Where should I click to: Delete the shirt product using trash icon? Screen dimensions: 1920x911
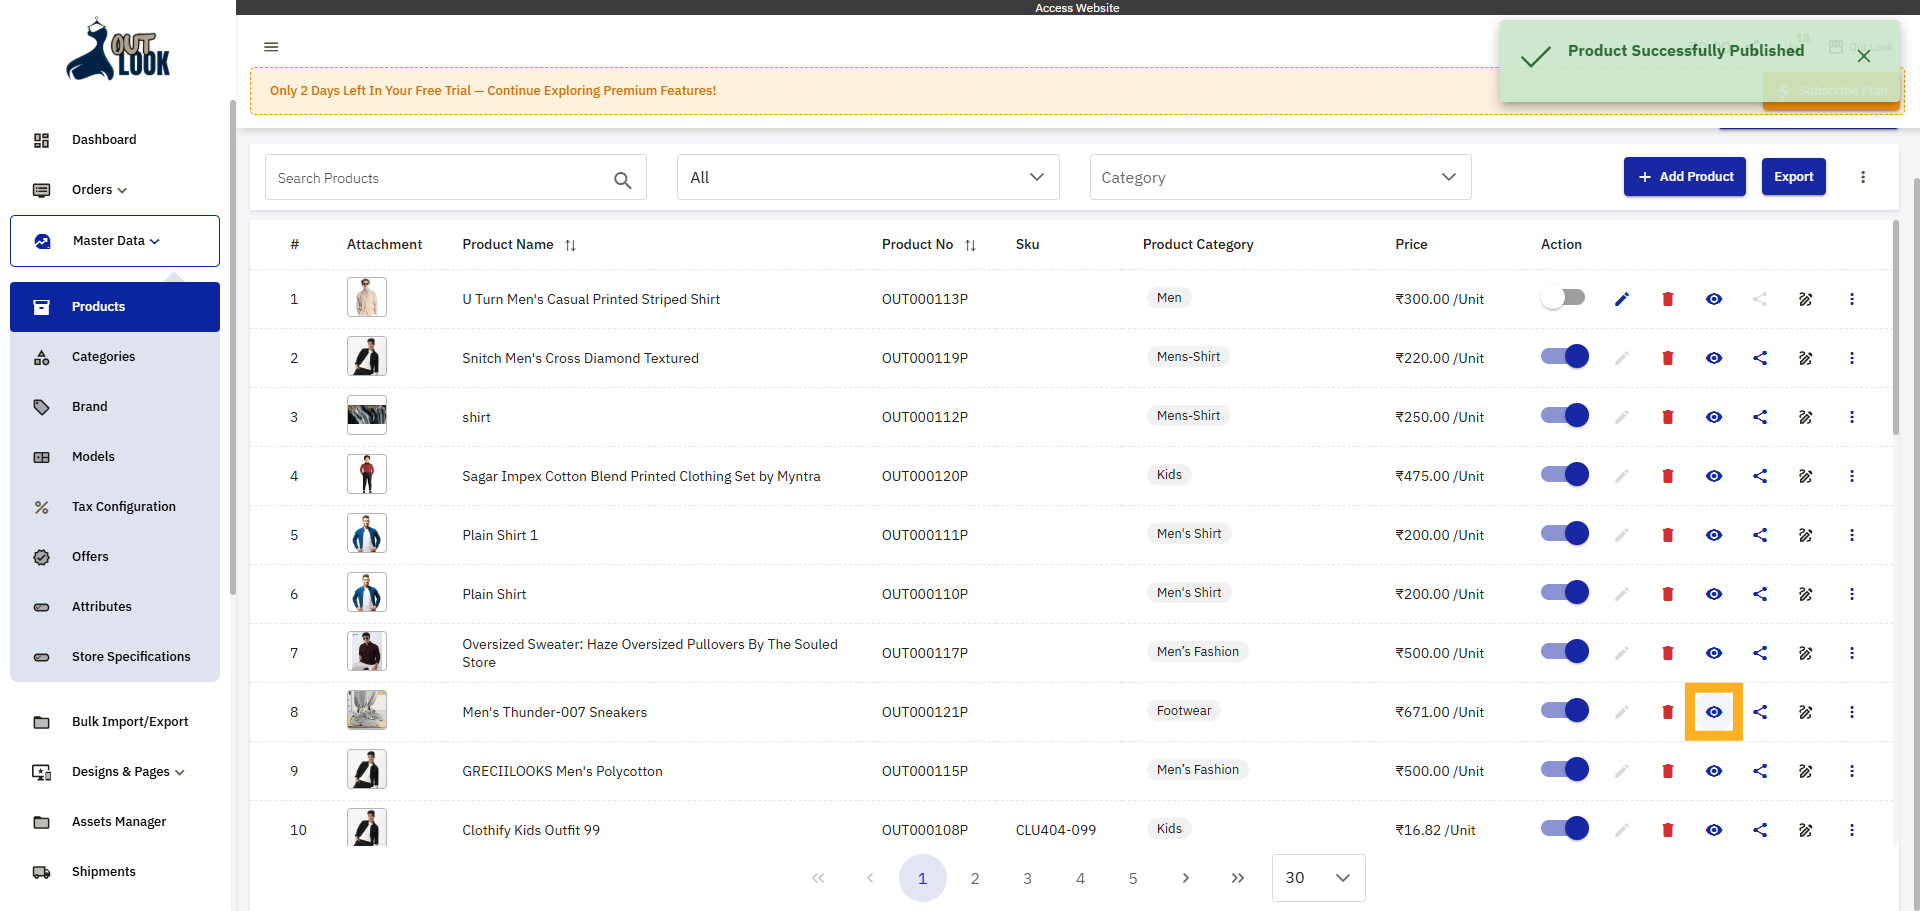[1667, 417]
